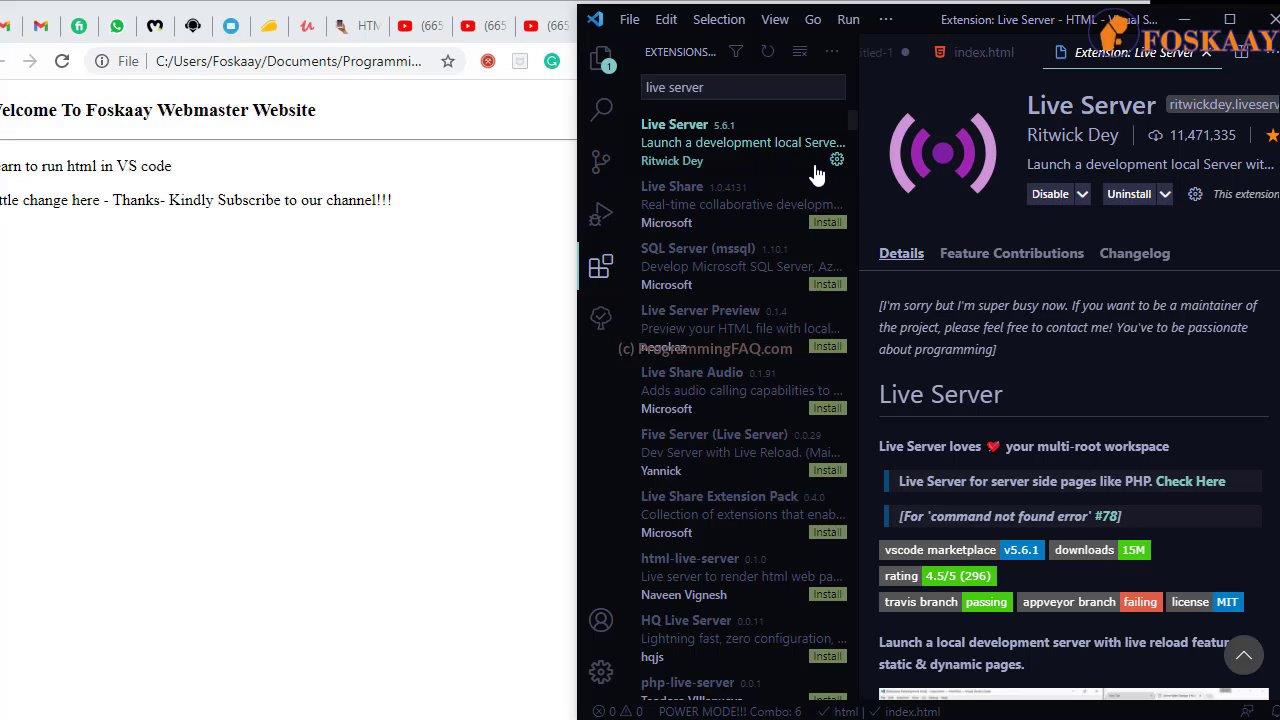Open the VS Code File menu
This screenshot has height=720, width=1280.
[629, 19]
